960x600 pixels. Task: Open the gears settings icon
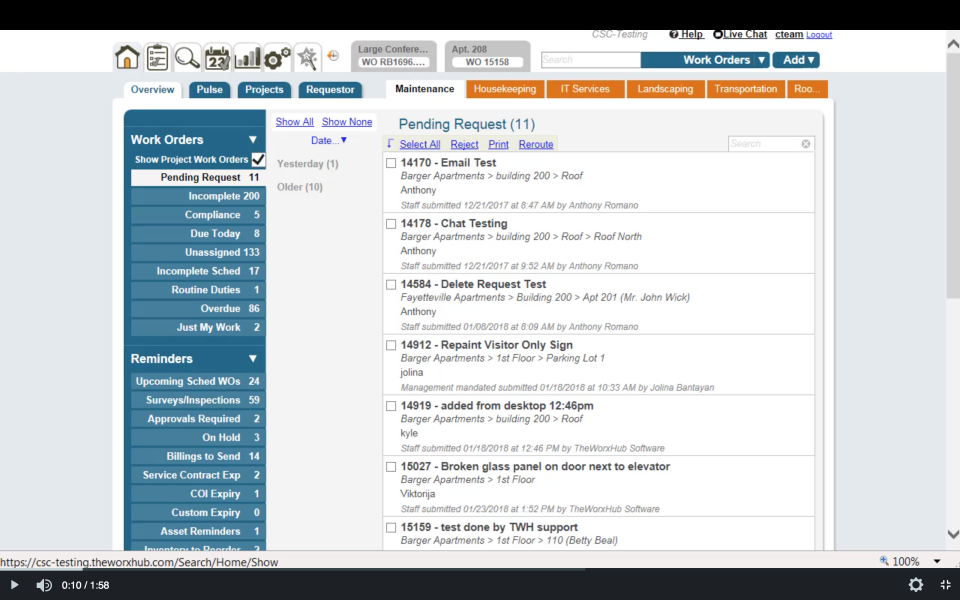(x=277, y=58)
